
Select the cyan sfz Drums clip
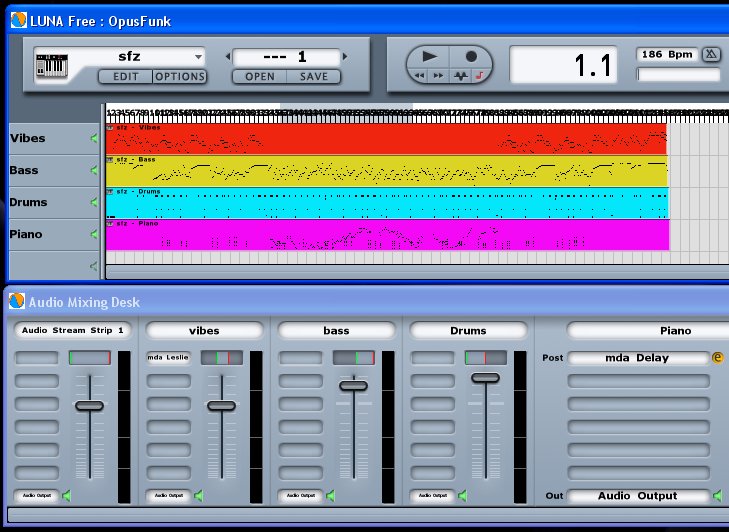point(387,203)
